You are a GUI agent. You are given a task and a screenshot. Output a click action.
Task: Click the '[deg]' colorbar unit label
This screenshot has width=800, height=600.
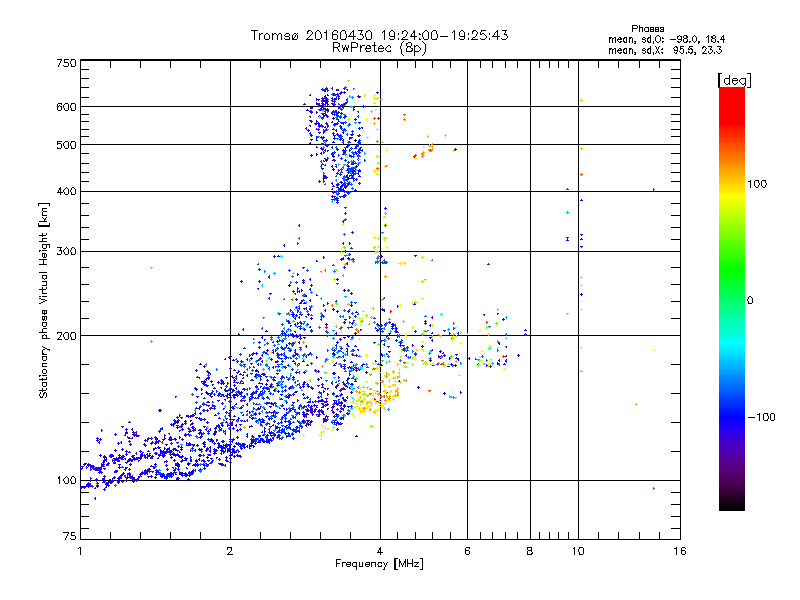click(734, 80)
